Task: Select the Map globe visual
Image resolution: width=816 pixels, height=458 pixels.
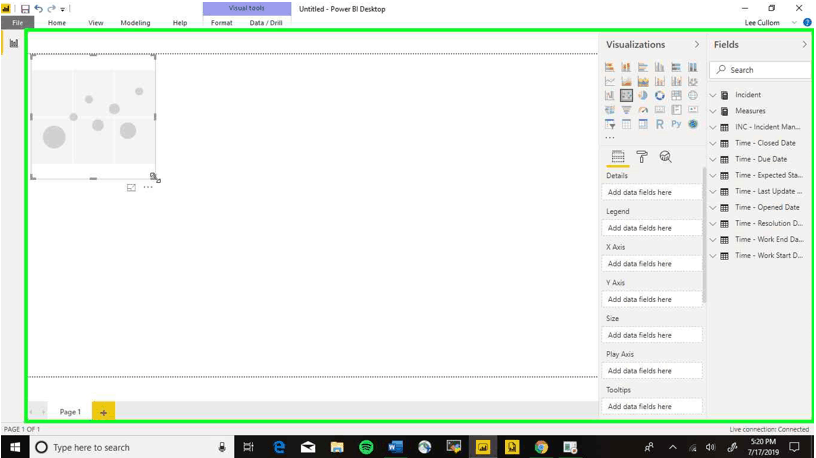Action: pos(693,95)
